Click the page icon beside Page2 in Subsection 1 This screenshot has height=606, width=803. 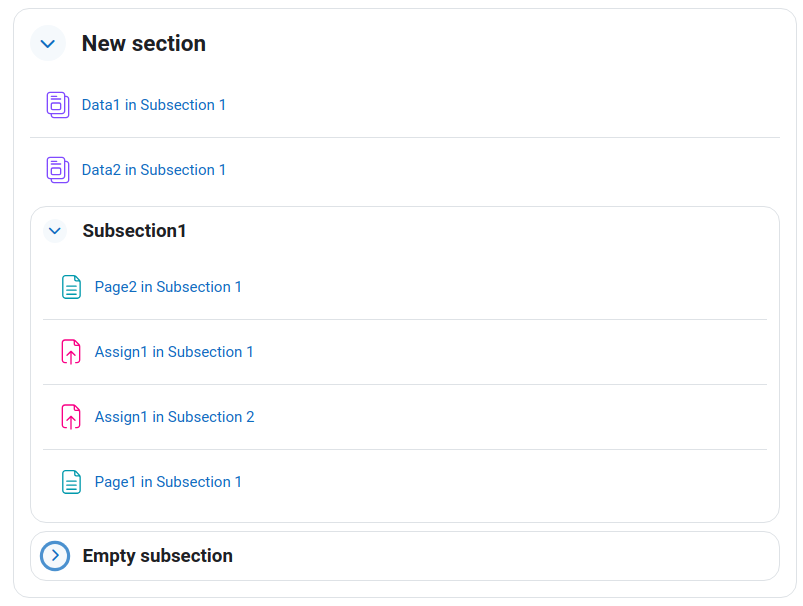click(x=71, y=287)
